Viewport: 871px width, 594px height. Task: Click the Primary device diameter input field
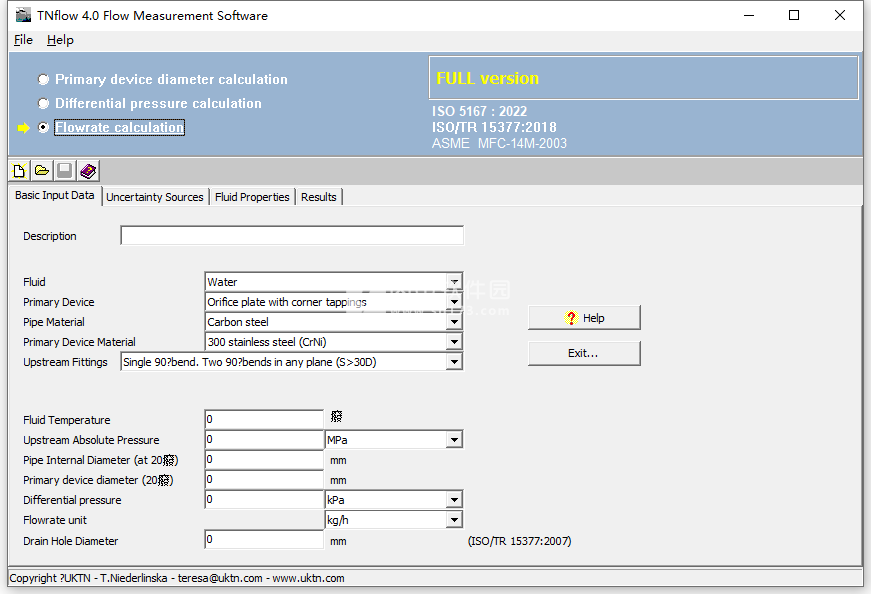coord(264,479)
